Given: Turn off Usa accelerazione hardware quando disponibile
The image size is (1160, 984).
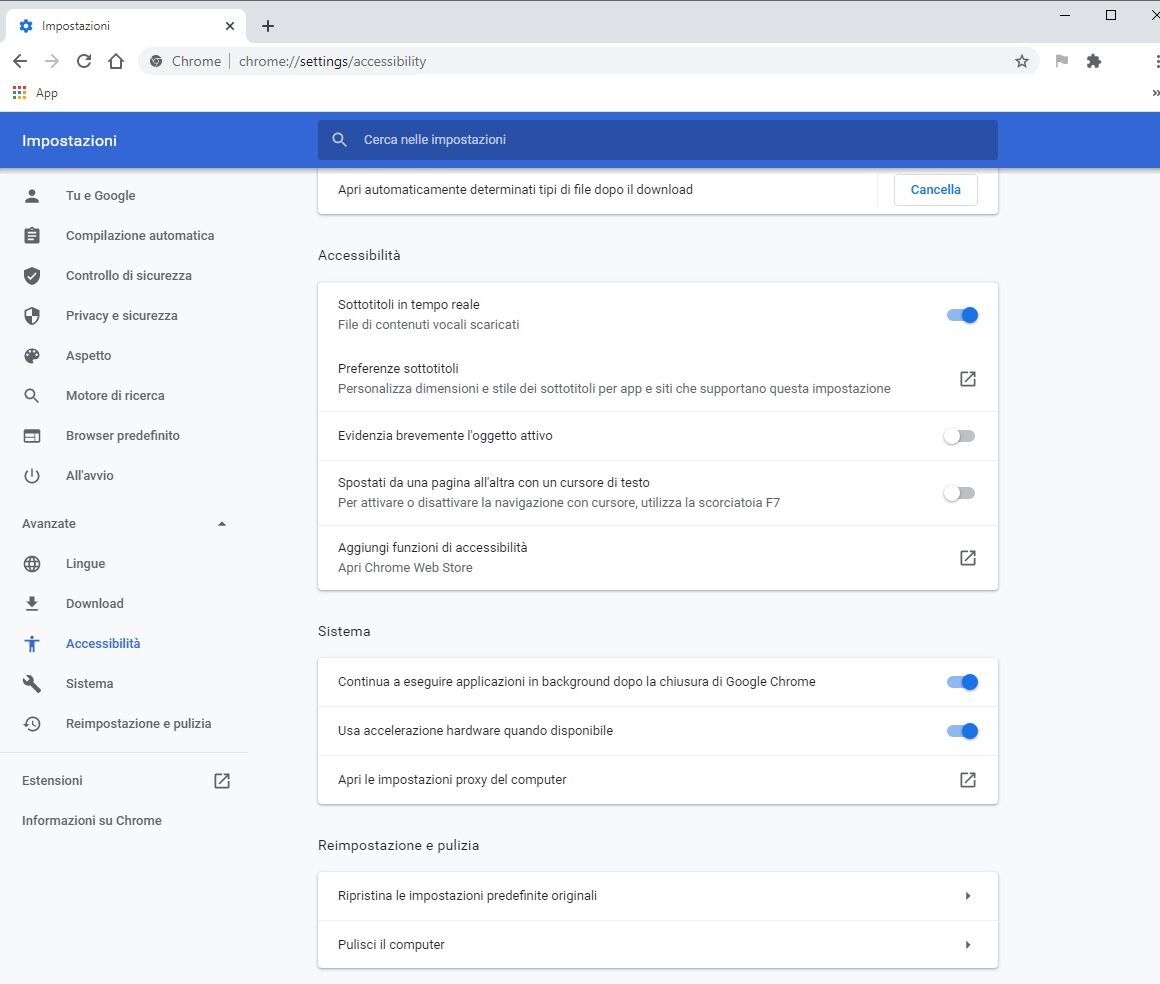Looking at the screenshot, I should [x=960, y=731].
